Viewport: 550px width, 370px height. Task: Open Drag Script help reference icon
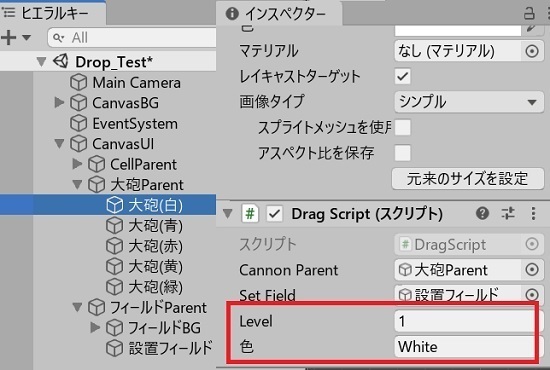[482, 213]
